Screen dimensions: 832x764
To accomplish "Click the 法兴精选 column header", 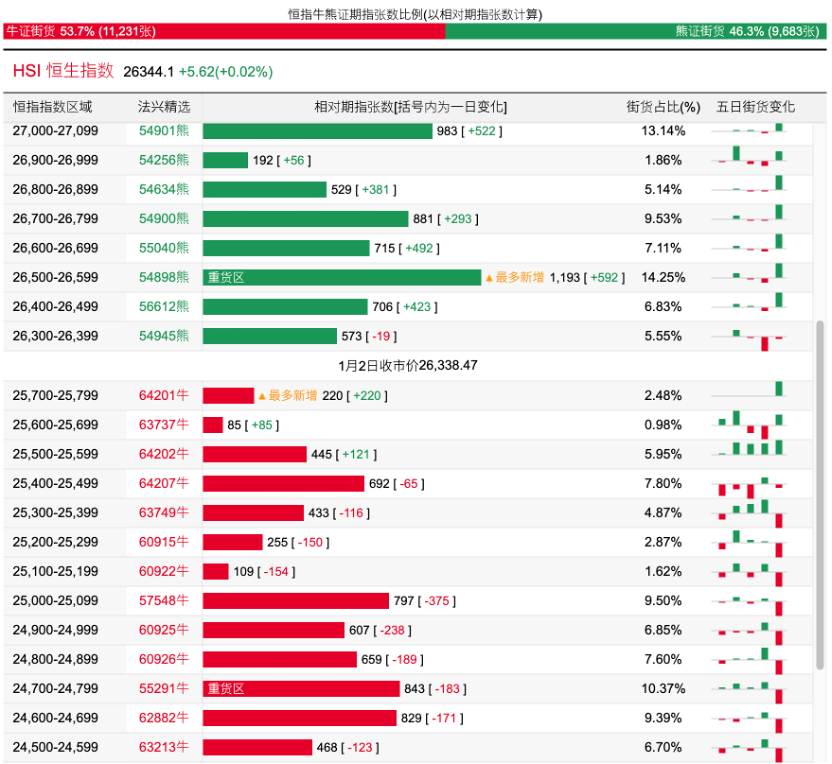I will [164, 107].
